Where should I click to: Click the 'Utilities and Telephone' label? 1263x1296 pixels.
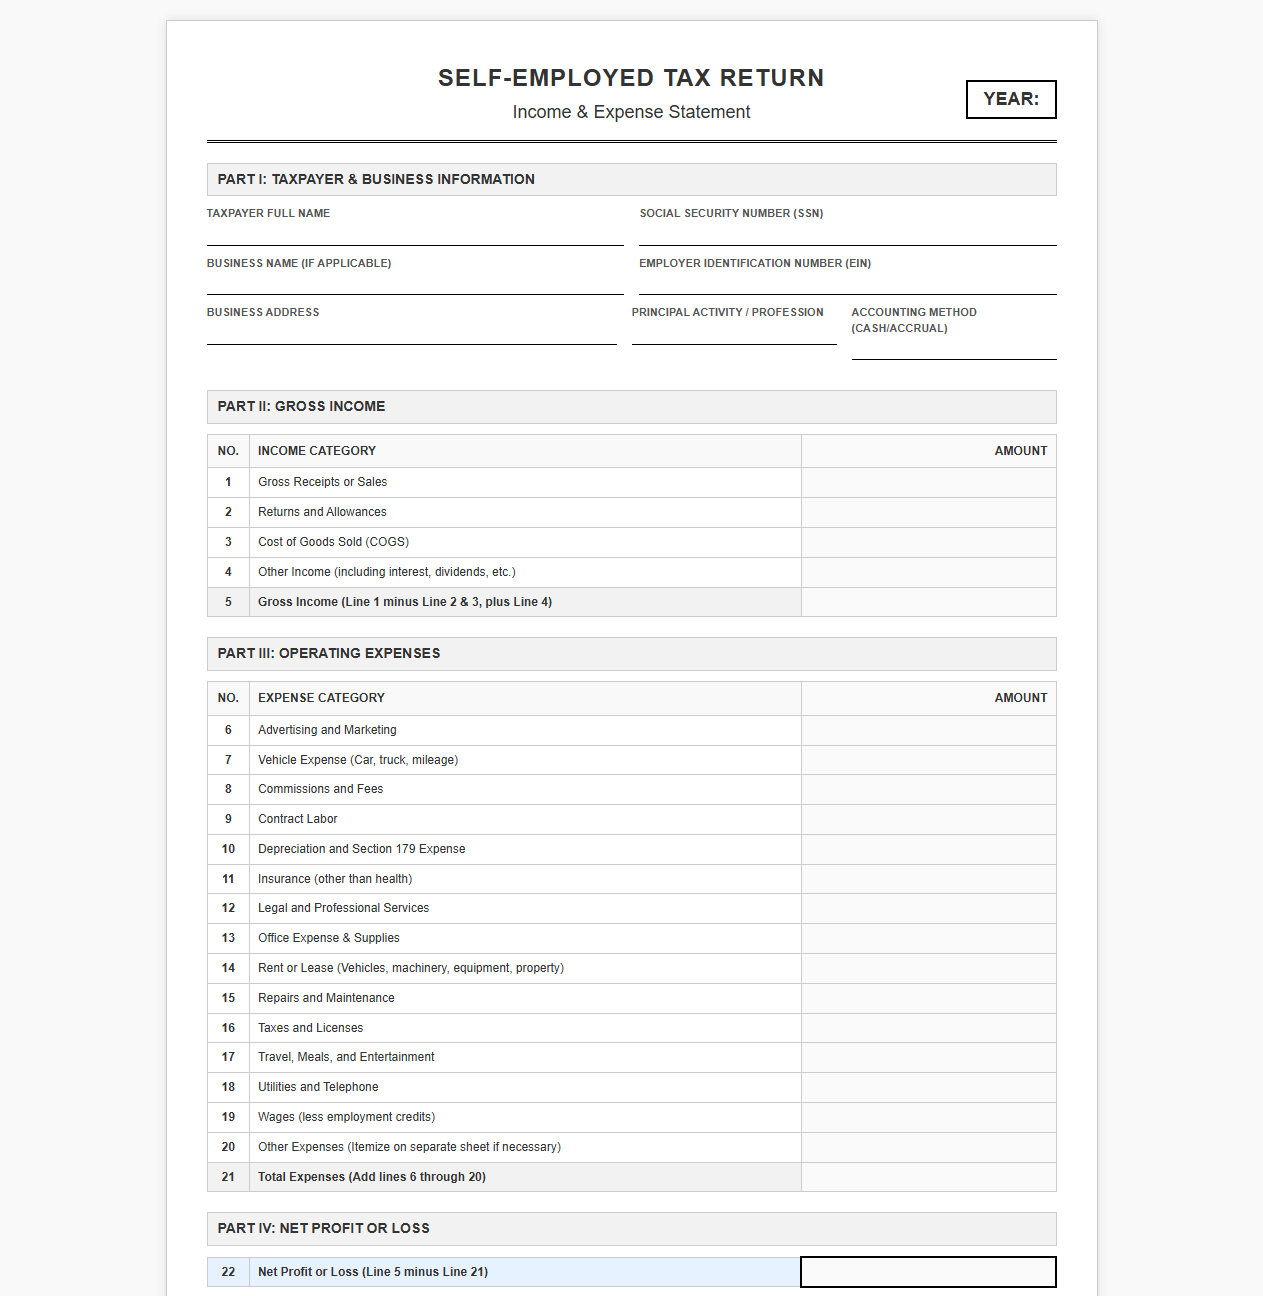point(318,1087)
